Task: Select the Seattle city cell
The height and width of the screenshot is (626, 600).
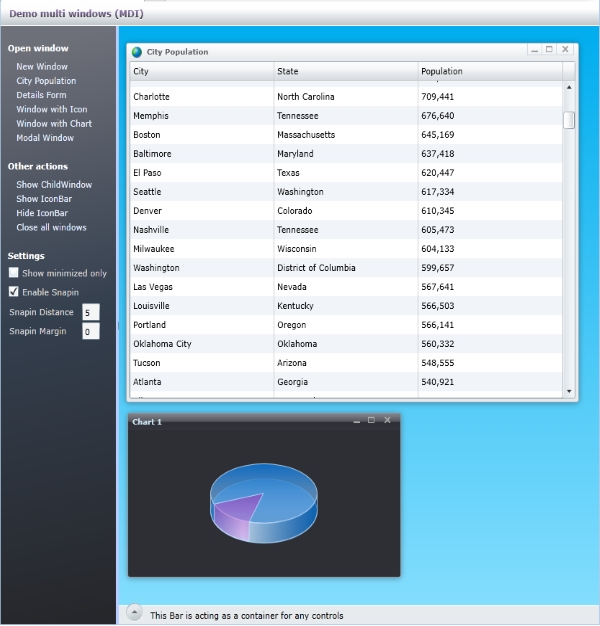Action: tap(202, 192)
